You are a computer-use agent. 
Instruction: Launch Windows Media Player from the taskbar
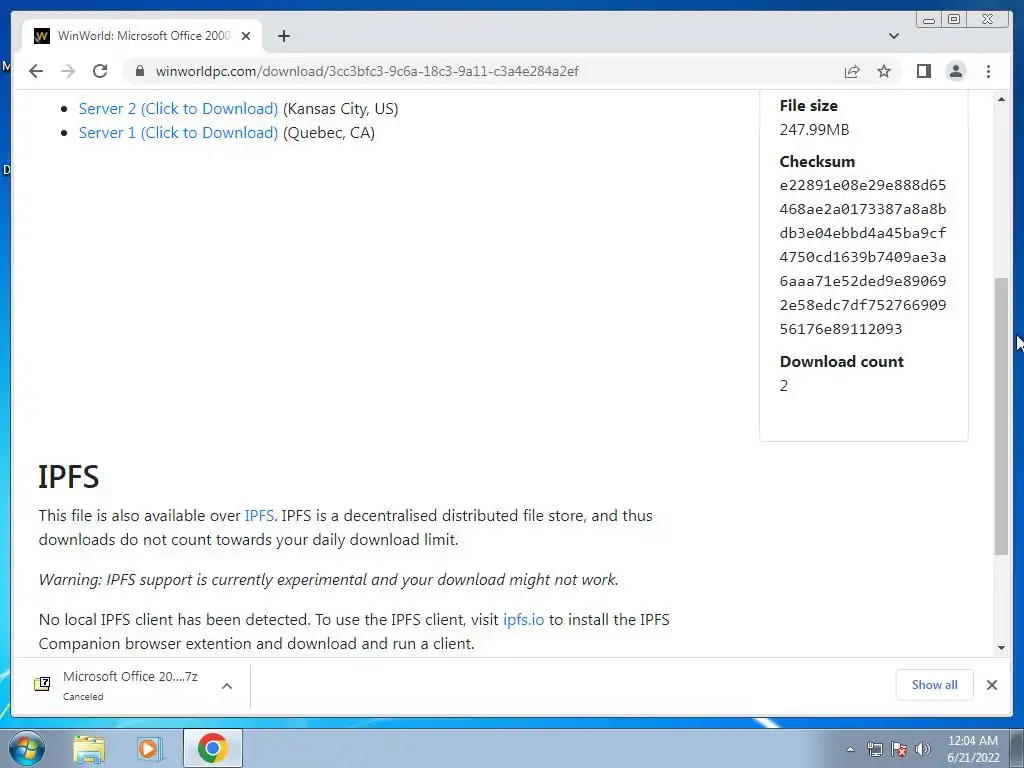pos(150,748)
